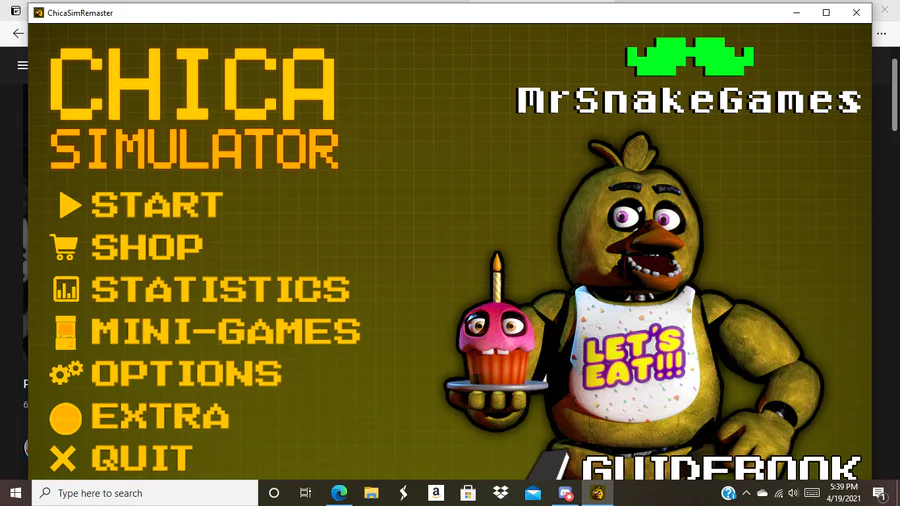Click the blue help icon in system tray

[728, 493]
